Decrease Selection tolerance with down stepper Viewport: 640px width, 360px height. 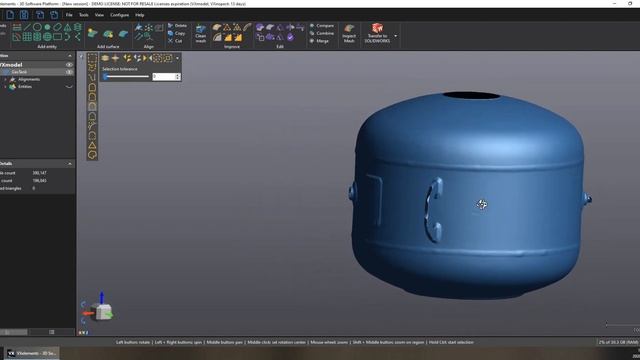point(178,78)
